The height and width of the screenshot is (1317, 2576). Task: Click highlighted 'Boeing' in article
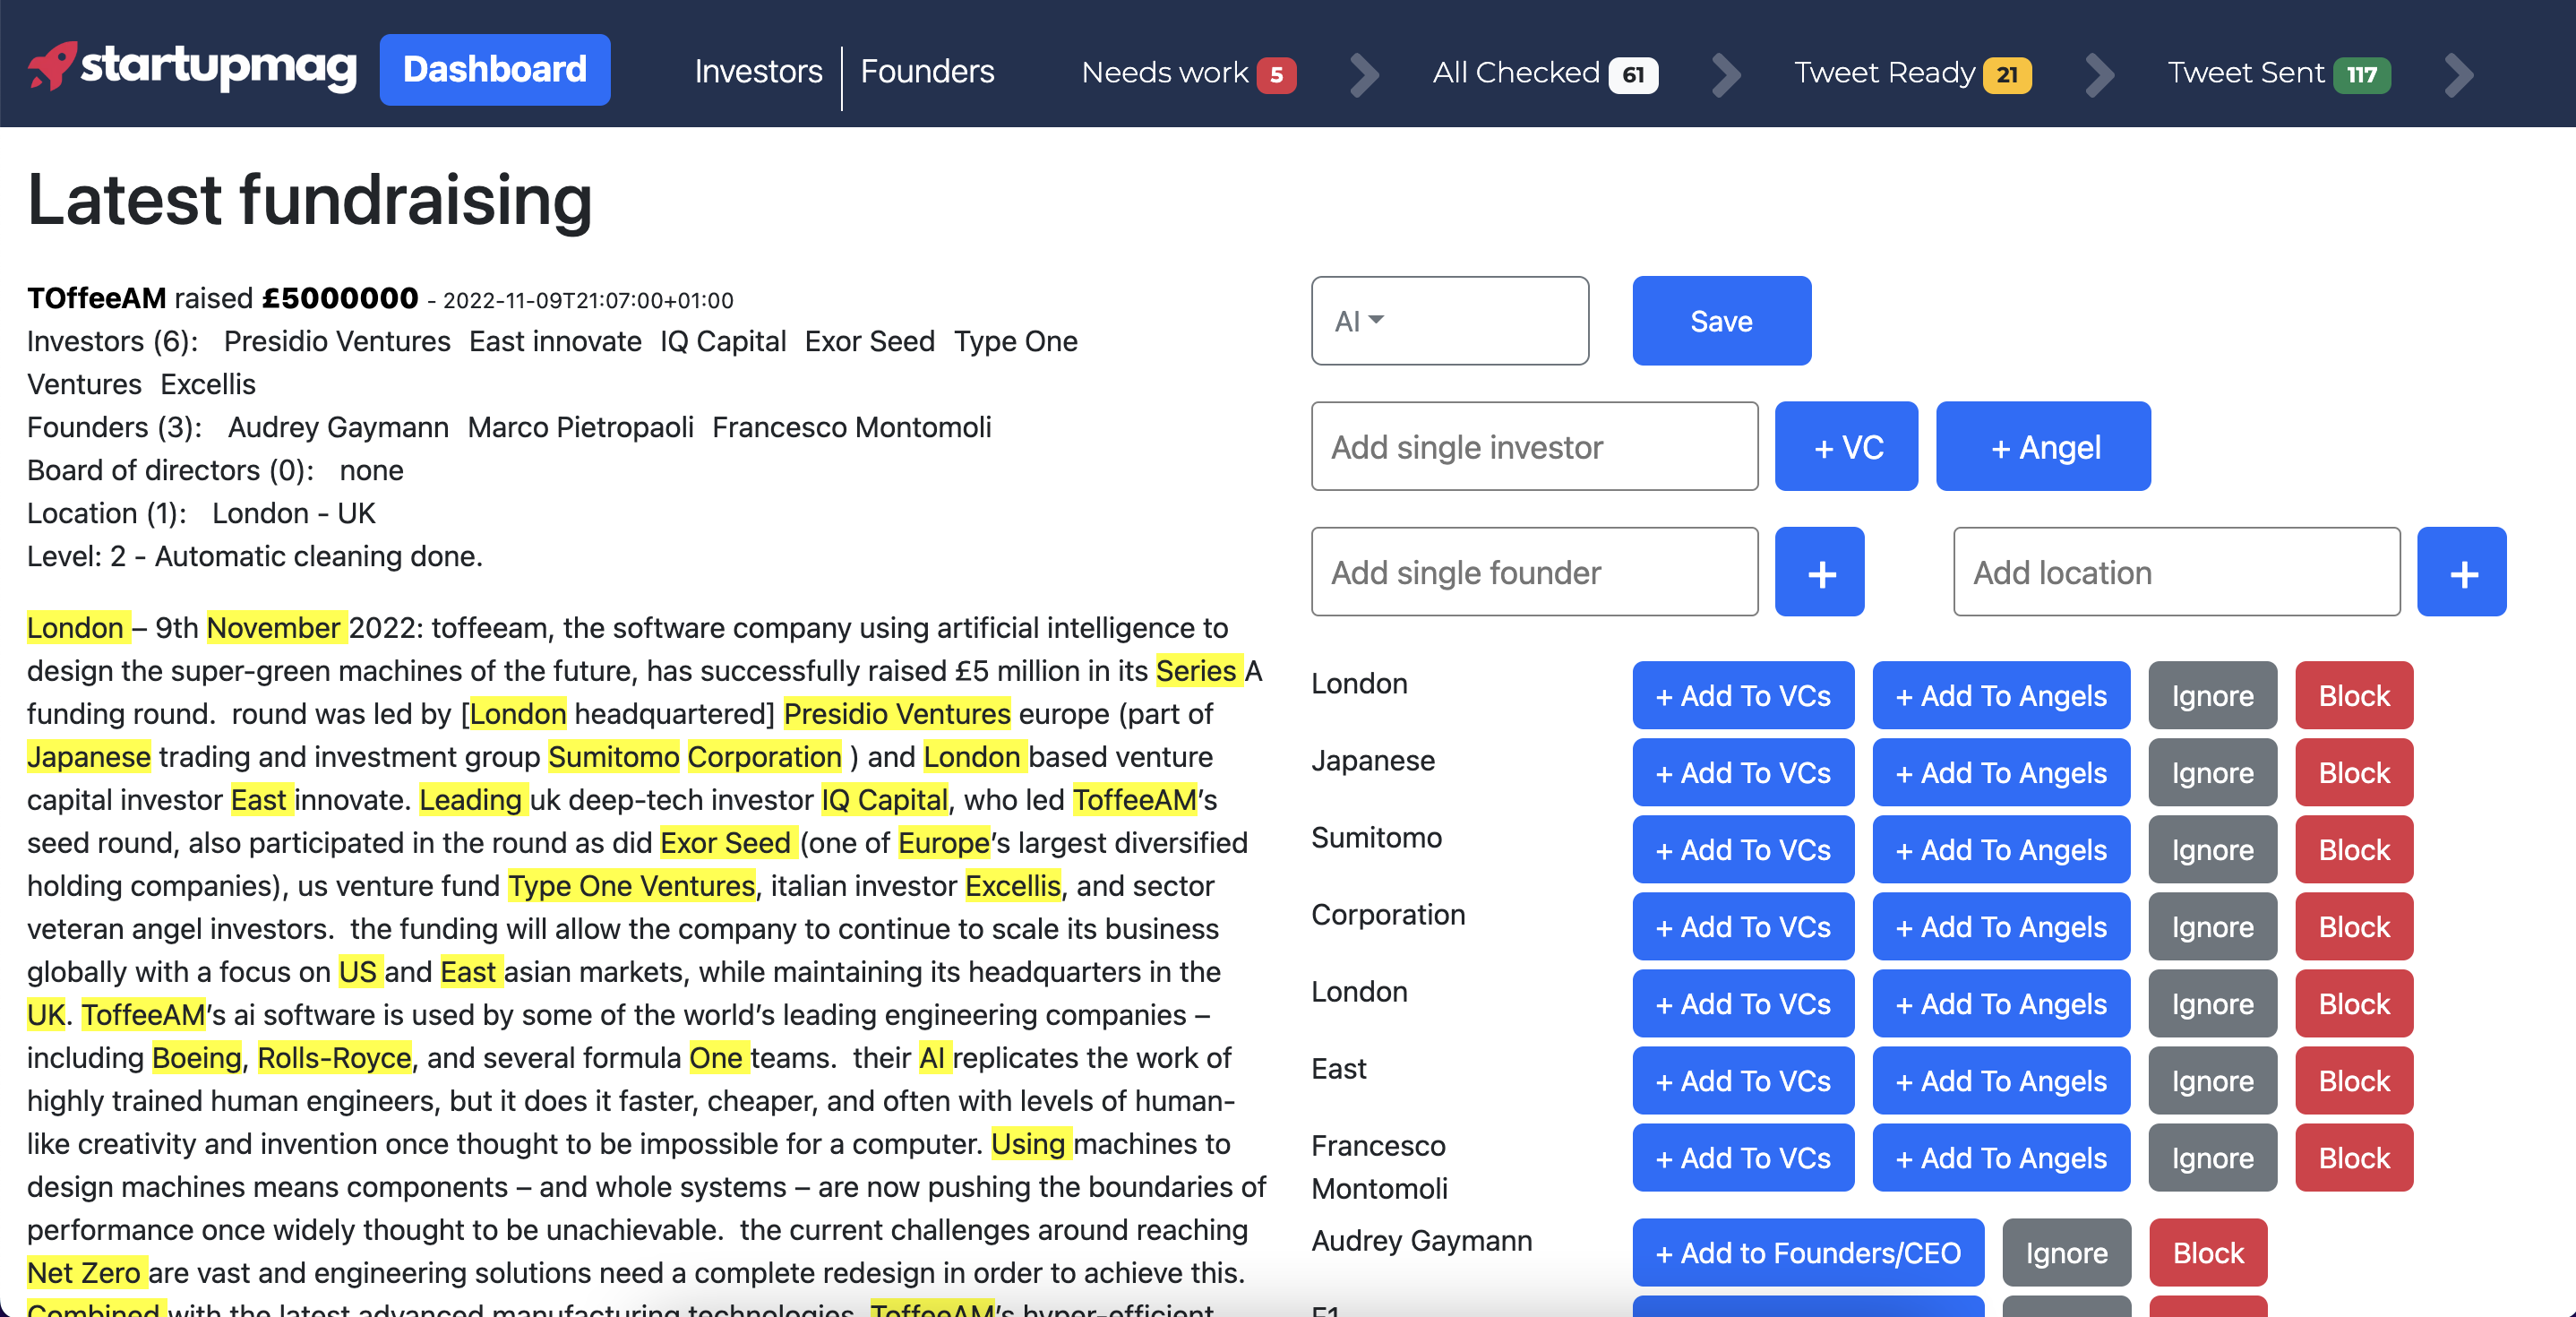pyautogui.click(x=197, y=1058)
